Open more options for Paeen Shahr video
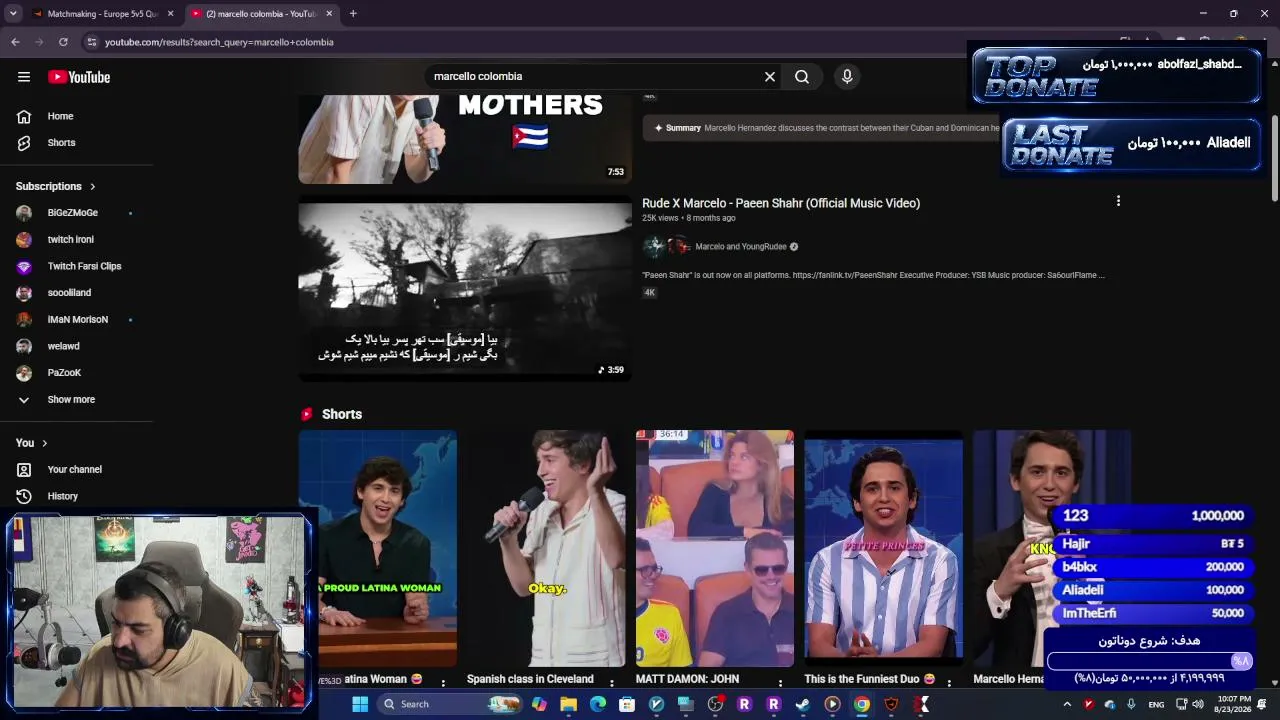 [x=1118, y=201]
